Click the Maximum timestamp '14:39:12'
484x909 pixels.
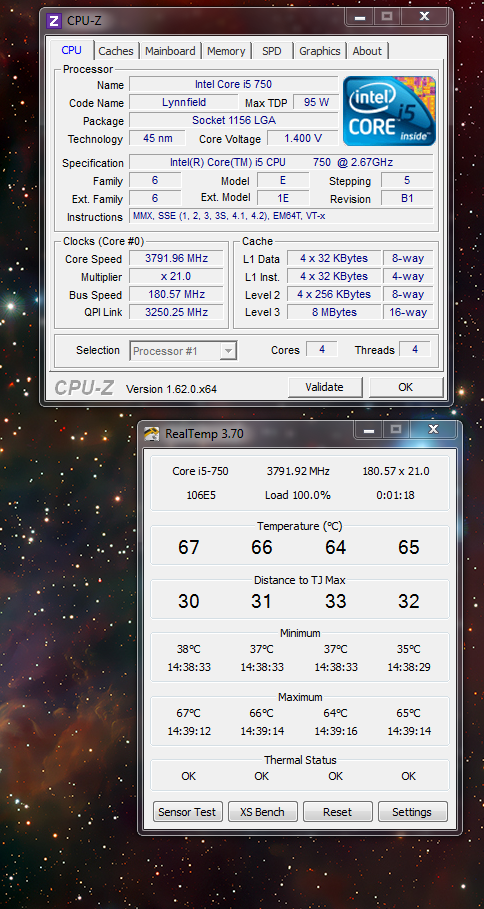pyautogui.click(x=189, y=731)
